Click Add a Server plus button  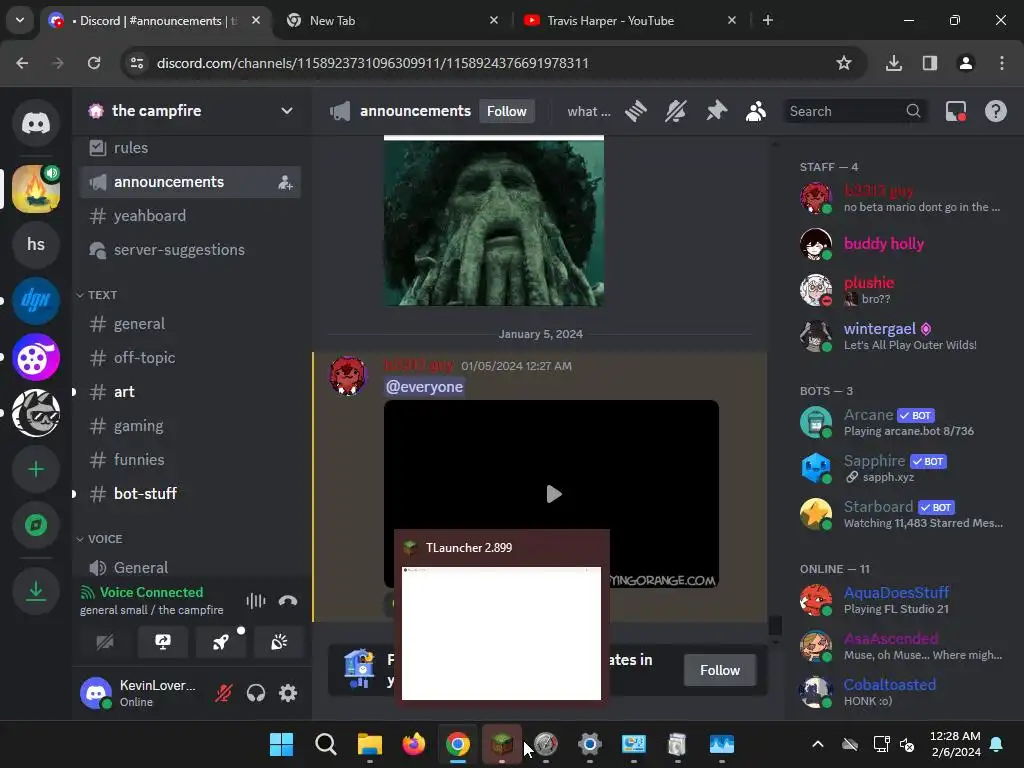[x=36, y=469]
